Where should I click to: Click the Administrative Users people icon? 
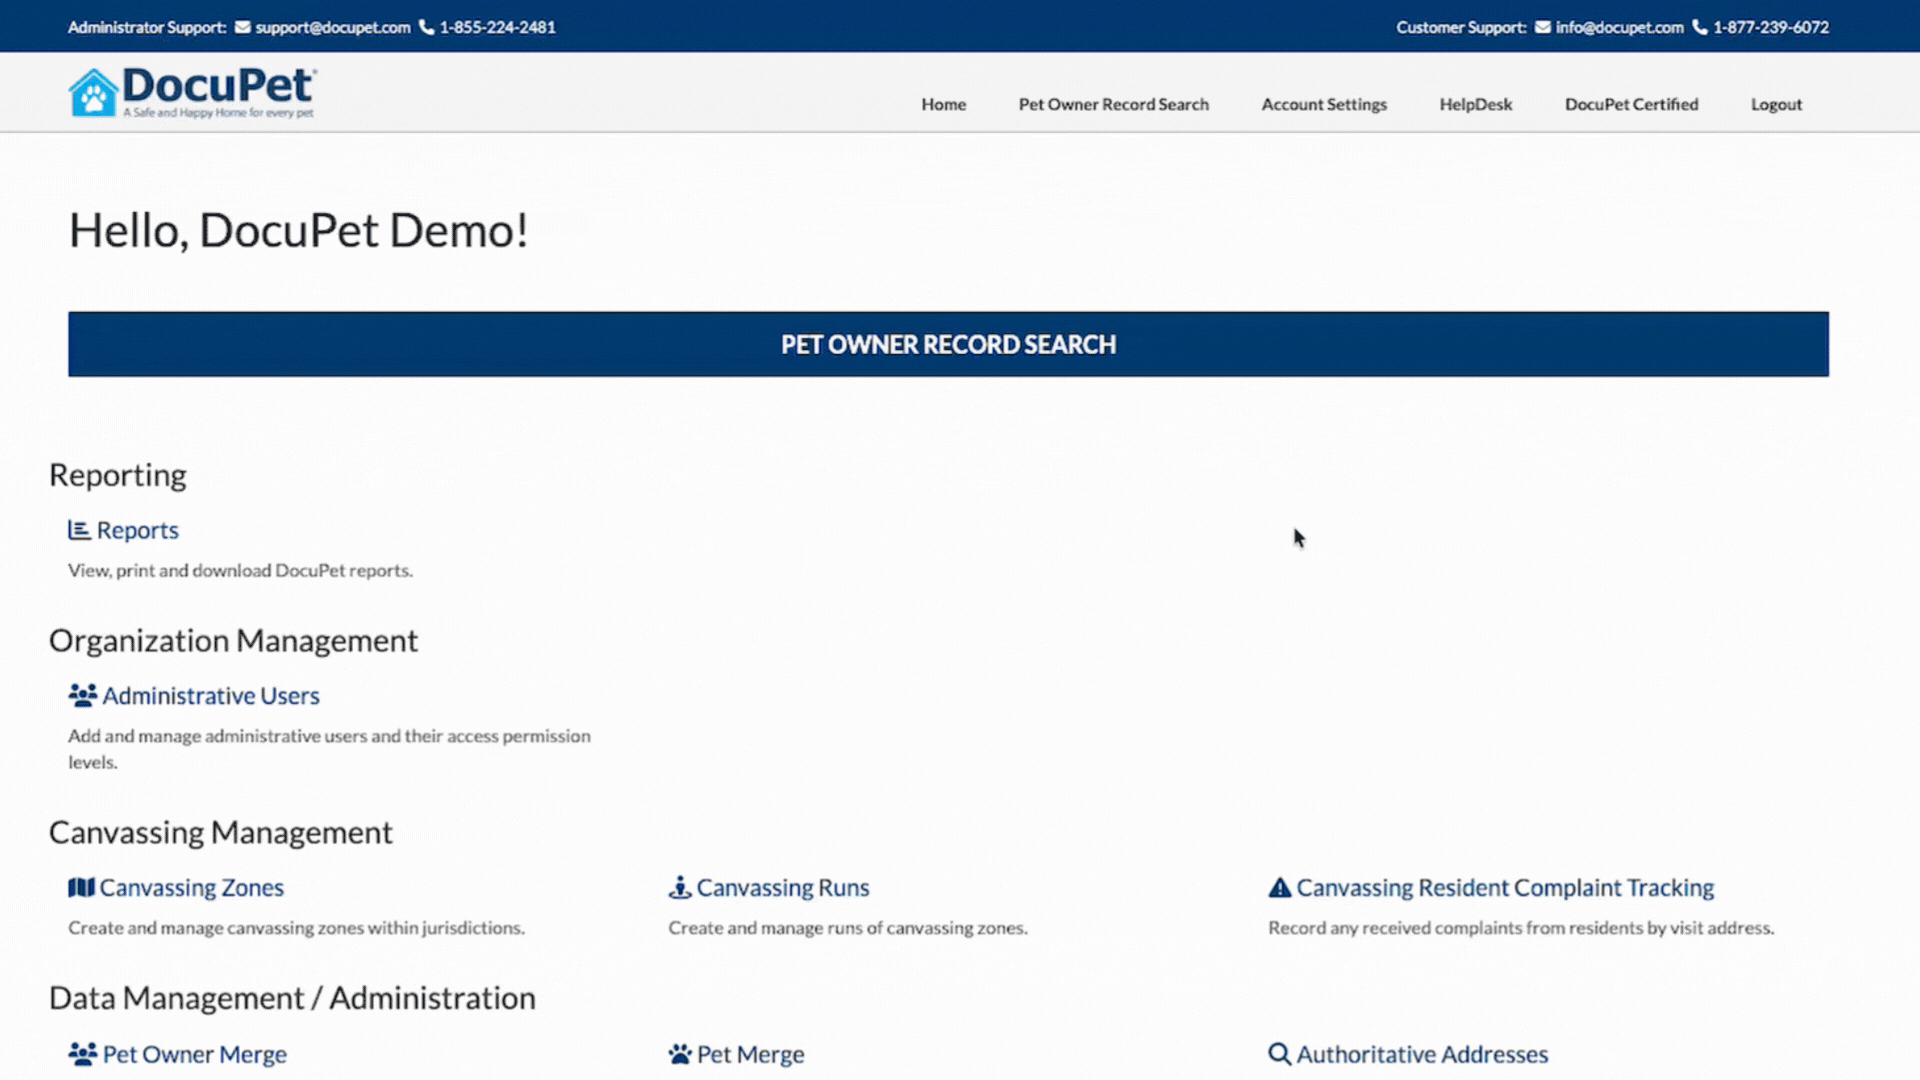click(x=82, y=695)
